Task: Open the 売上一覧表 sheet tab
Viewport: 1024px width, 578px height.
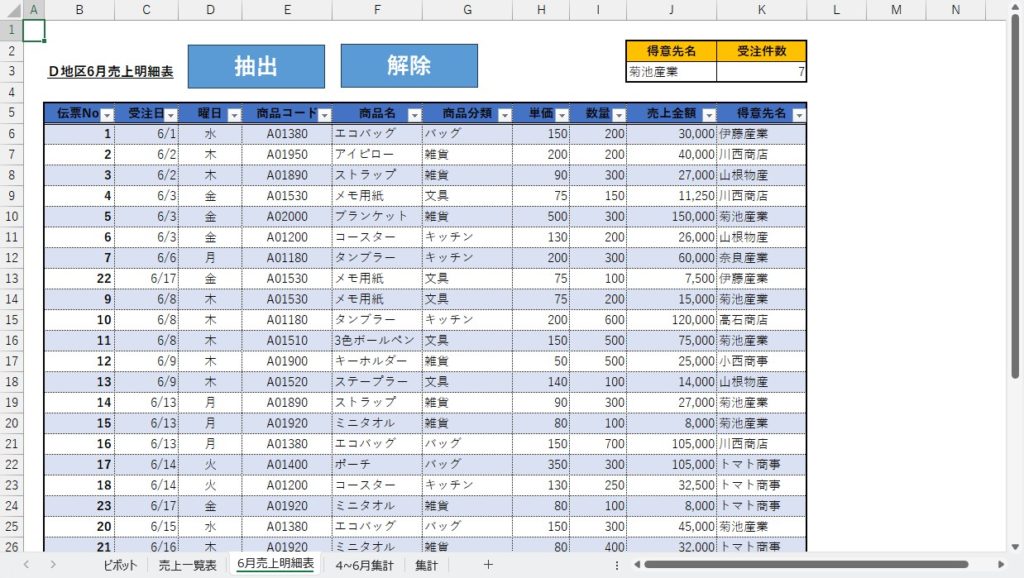Action: (187, 565)
